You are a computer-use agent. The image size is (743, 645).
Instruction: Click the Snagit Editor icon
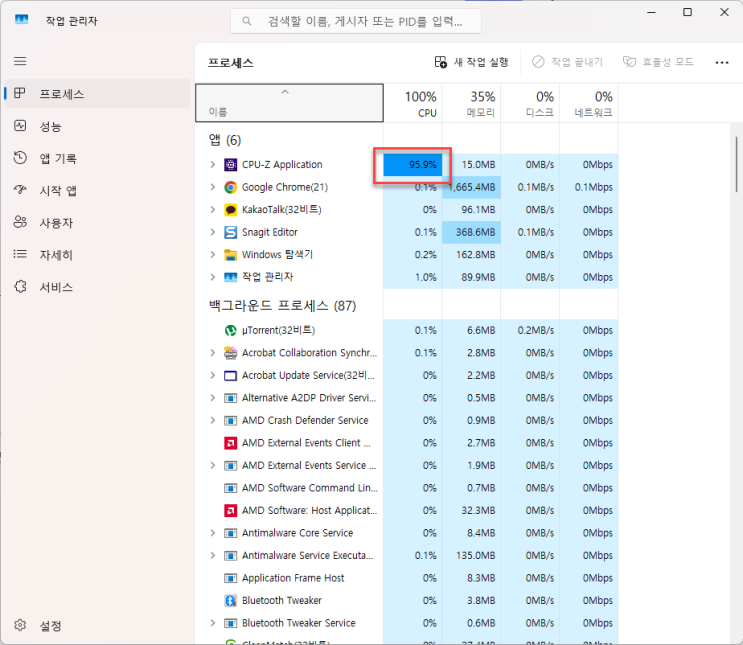coord(230,232)
